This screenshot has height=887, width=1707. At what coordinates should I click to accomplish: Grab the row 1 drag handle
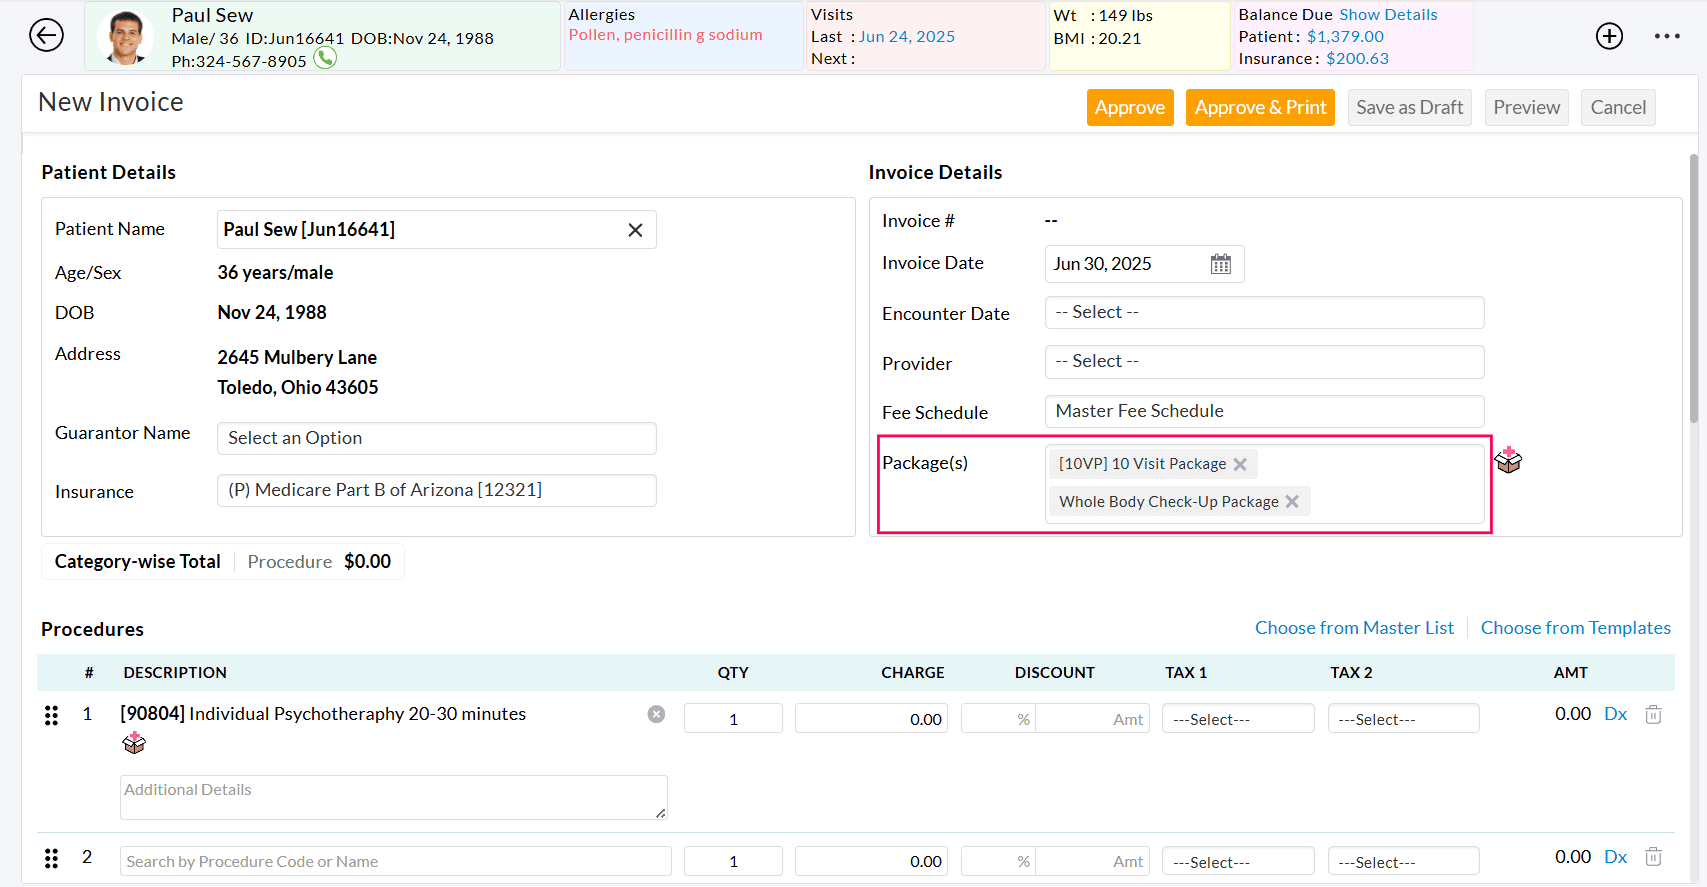pyautogui.click(x=51, y=715)
